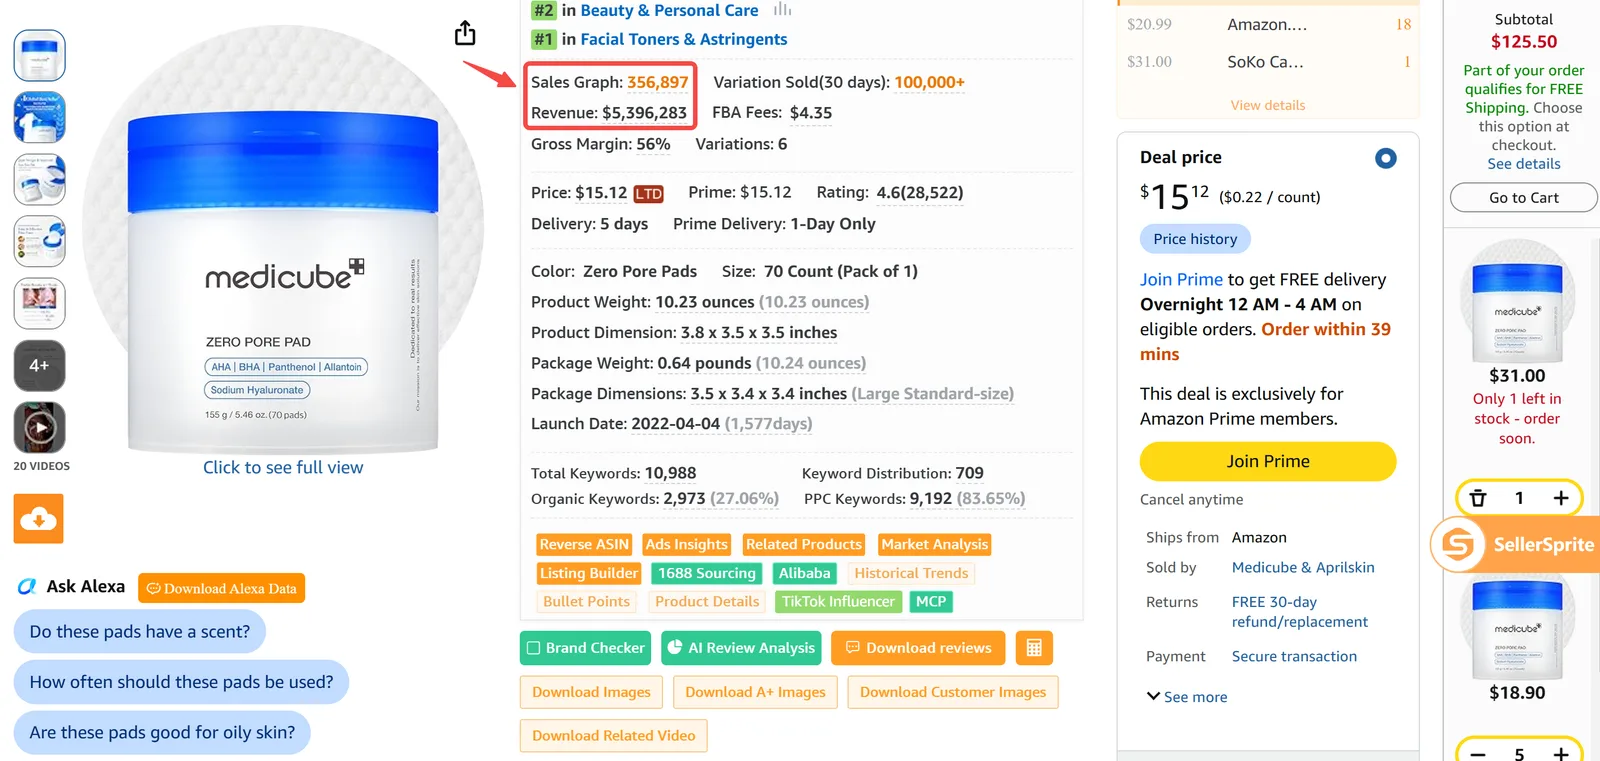
Task: Select the face close-up thumbnail
Action: 39,304
